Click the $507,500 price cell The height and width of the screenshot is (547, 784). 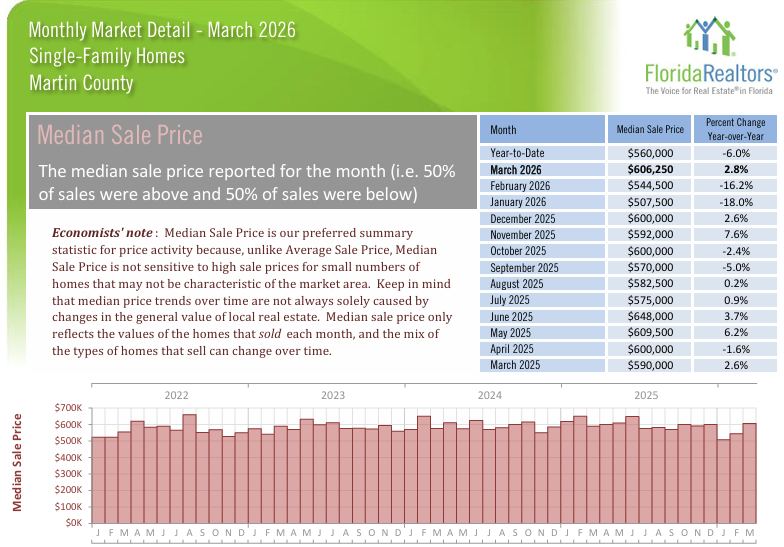point(650,202)
